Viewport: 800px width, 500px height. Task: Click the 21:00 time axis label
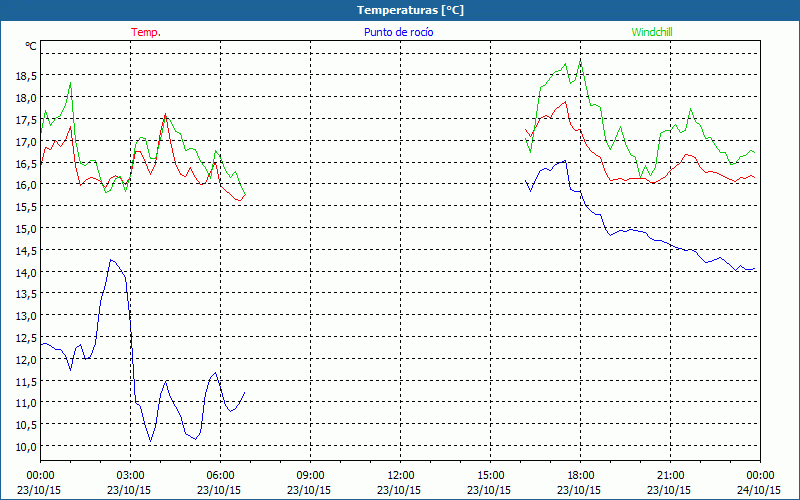(x=670, y=476)
